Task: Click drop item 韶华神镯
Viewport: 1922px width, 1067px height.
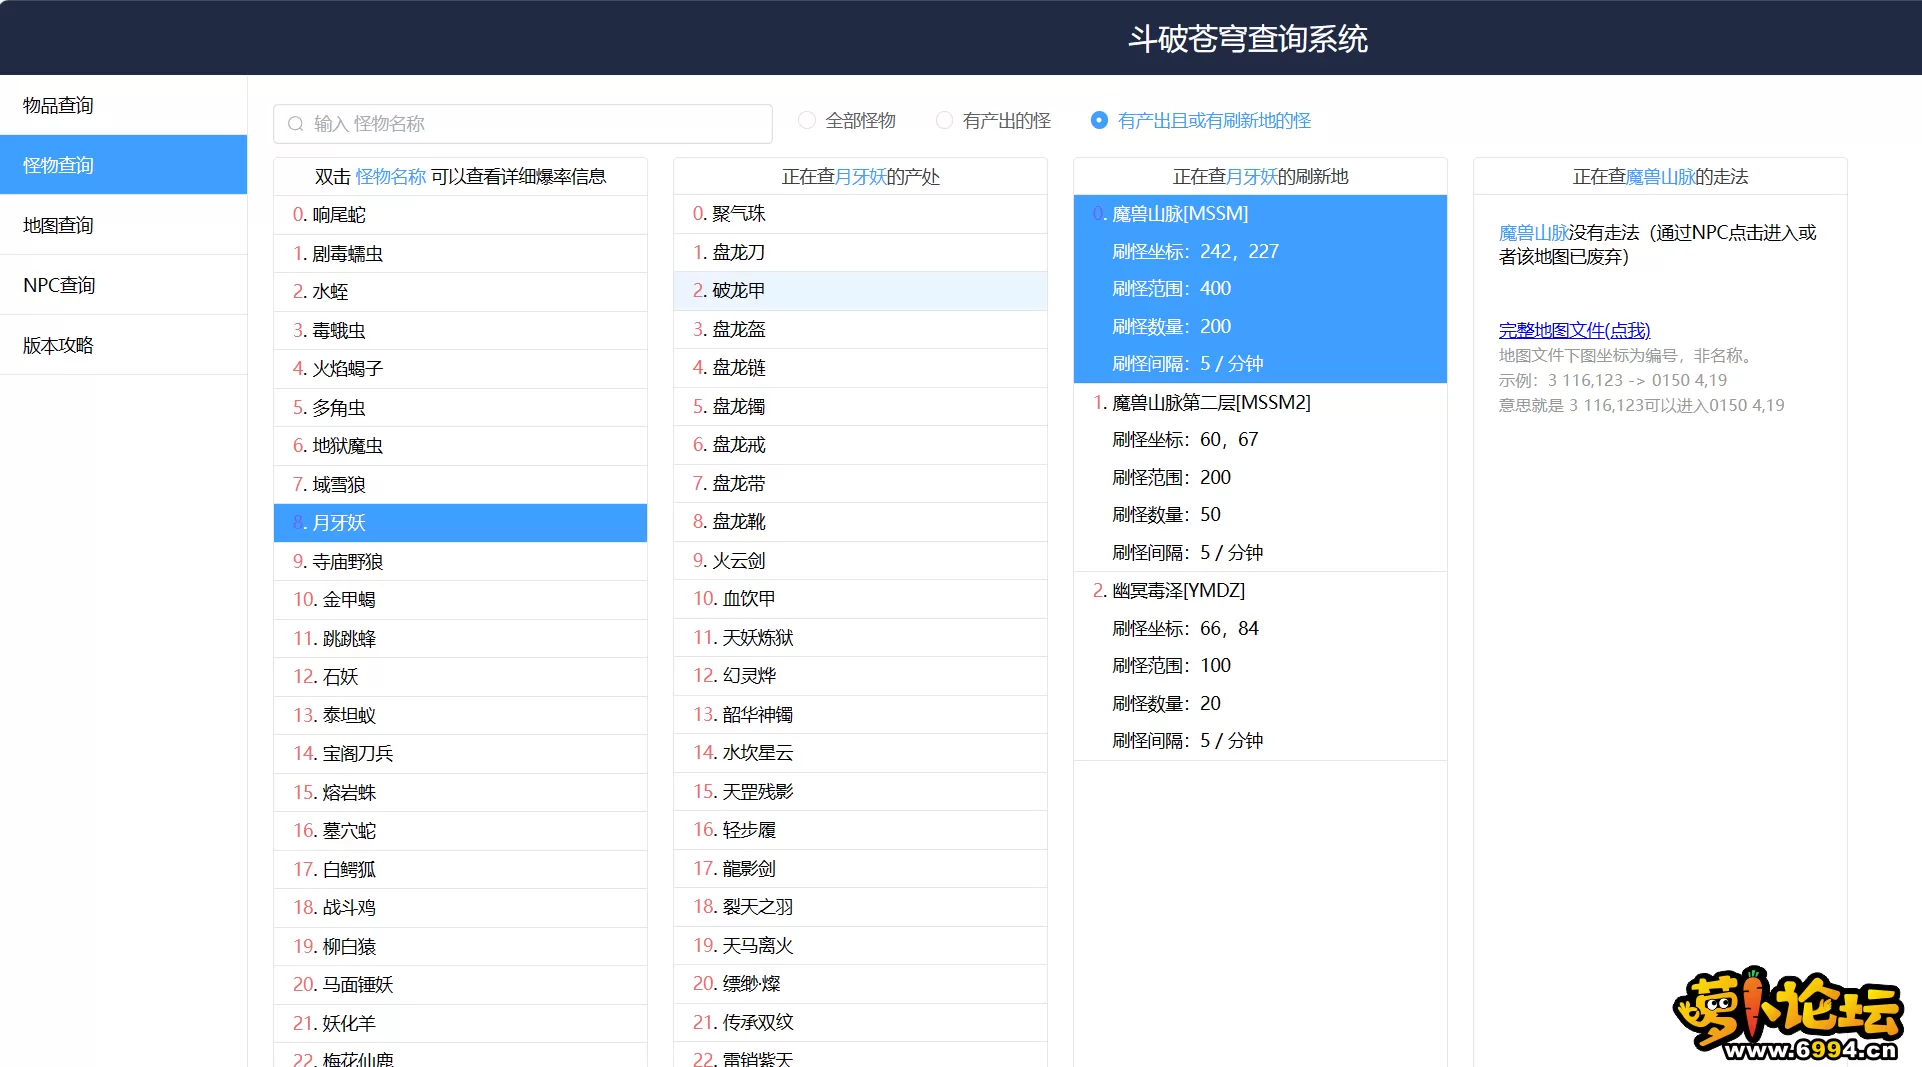Action: (860, 715)
